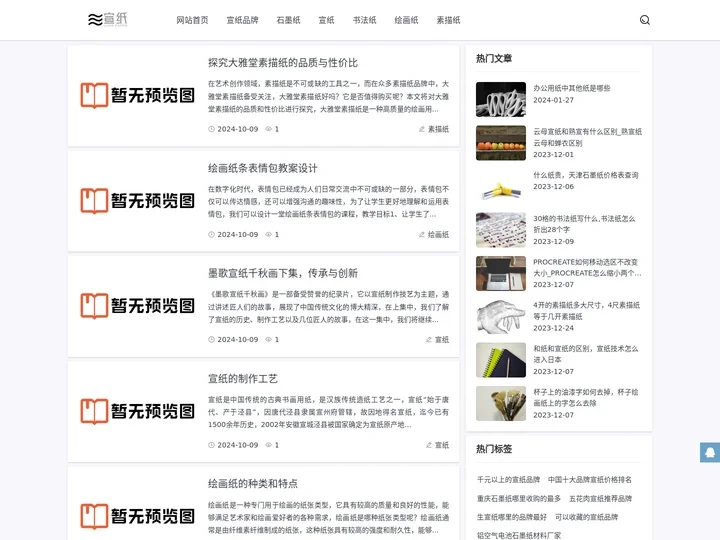Click fruit thumbnail for 云母宣纸 article
This screenshot has width=720, height=540.
(x=501, y=143)
